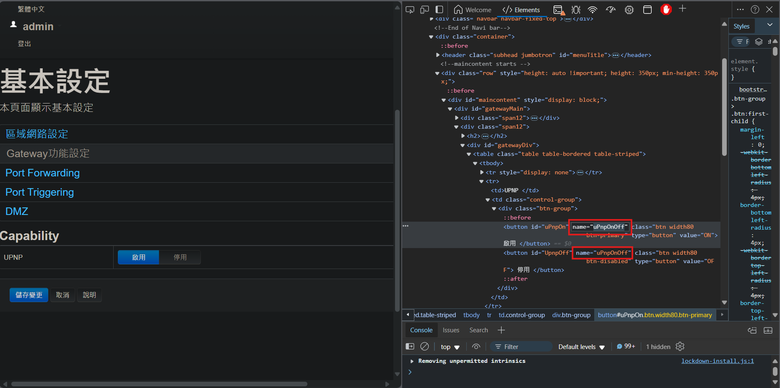Open the red hand adblock extension tool
Screen dimensions: 780x388
666,9
